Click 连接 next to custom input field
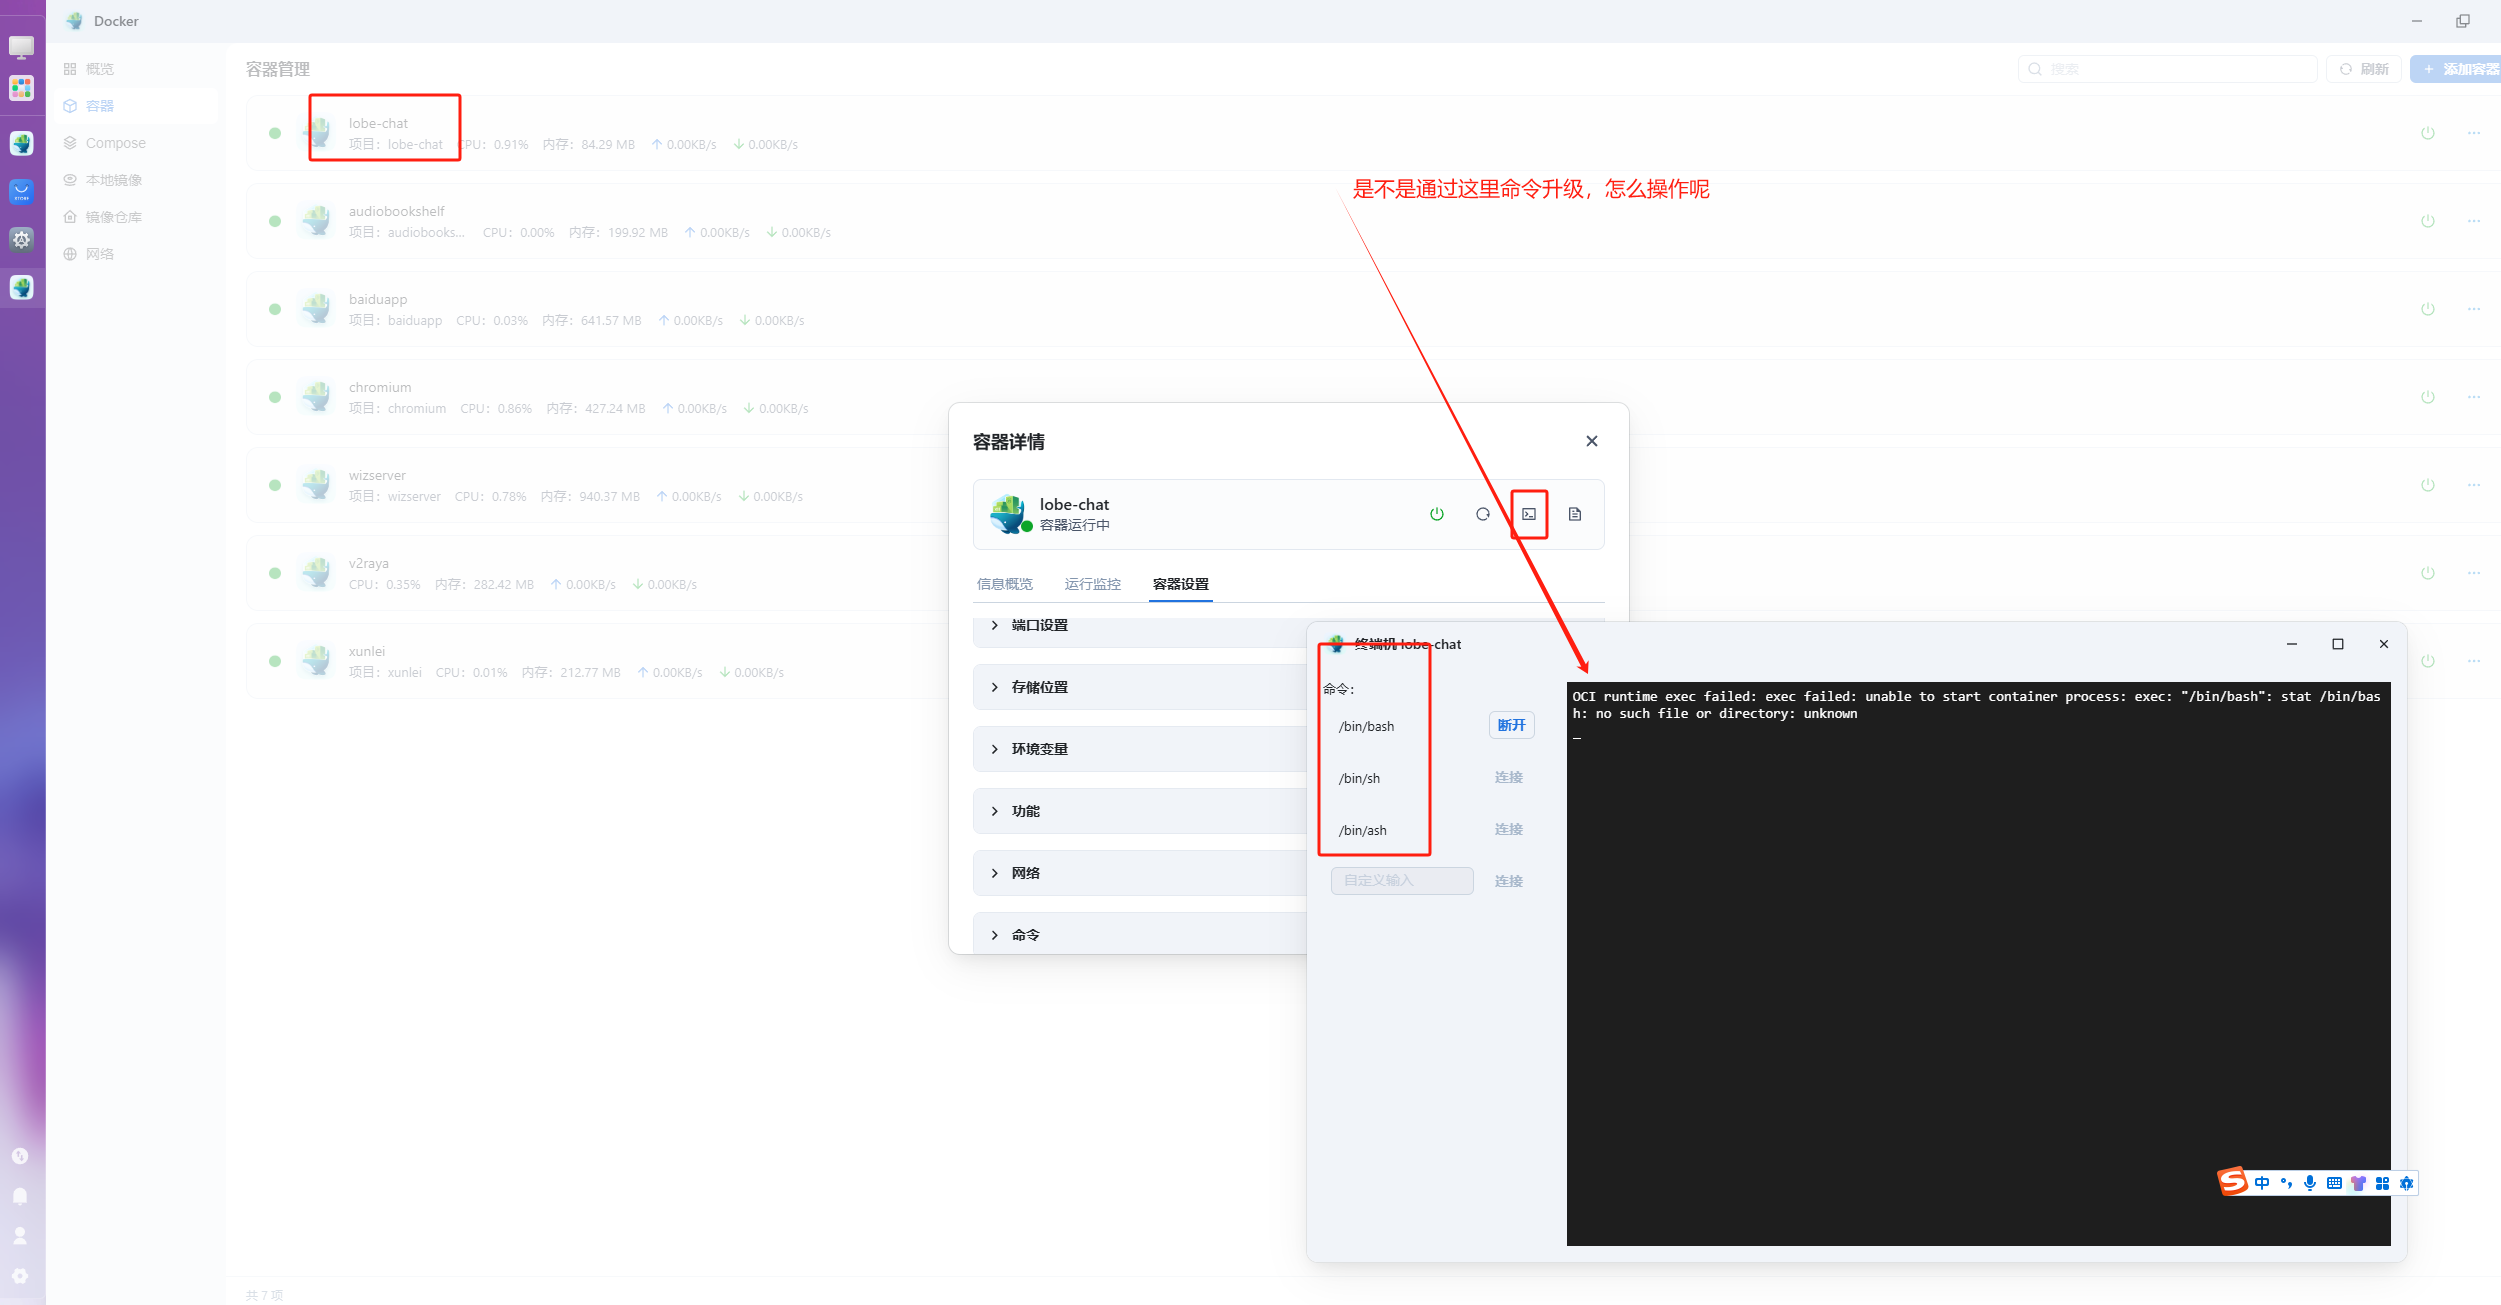The width and height of the screenshot is (2501, 1305). [x=1508, y=881]
